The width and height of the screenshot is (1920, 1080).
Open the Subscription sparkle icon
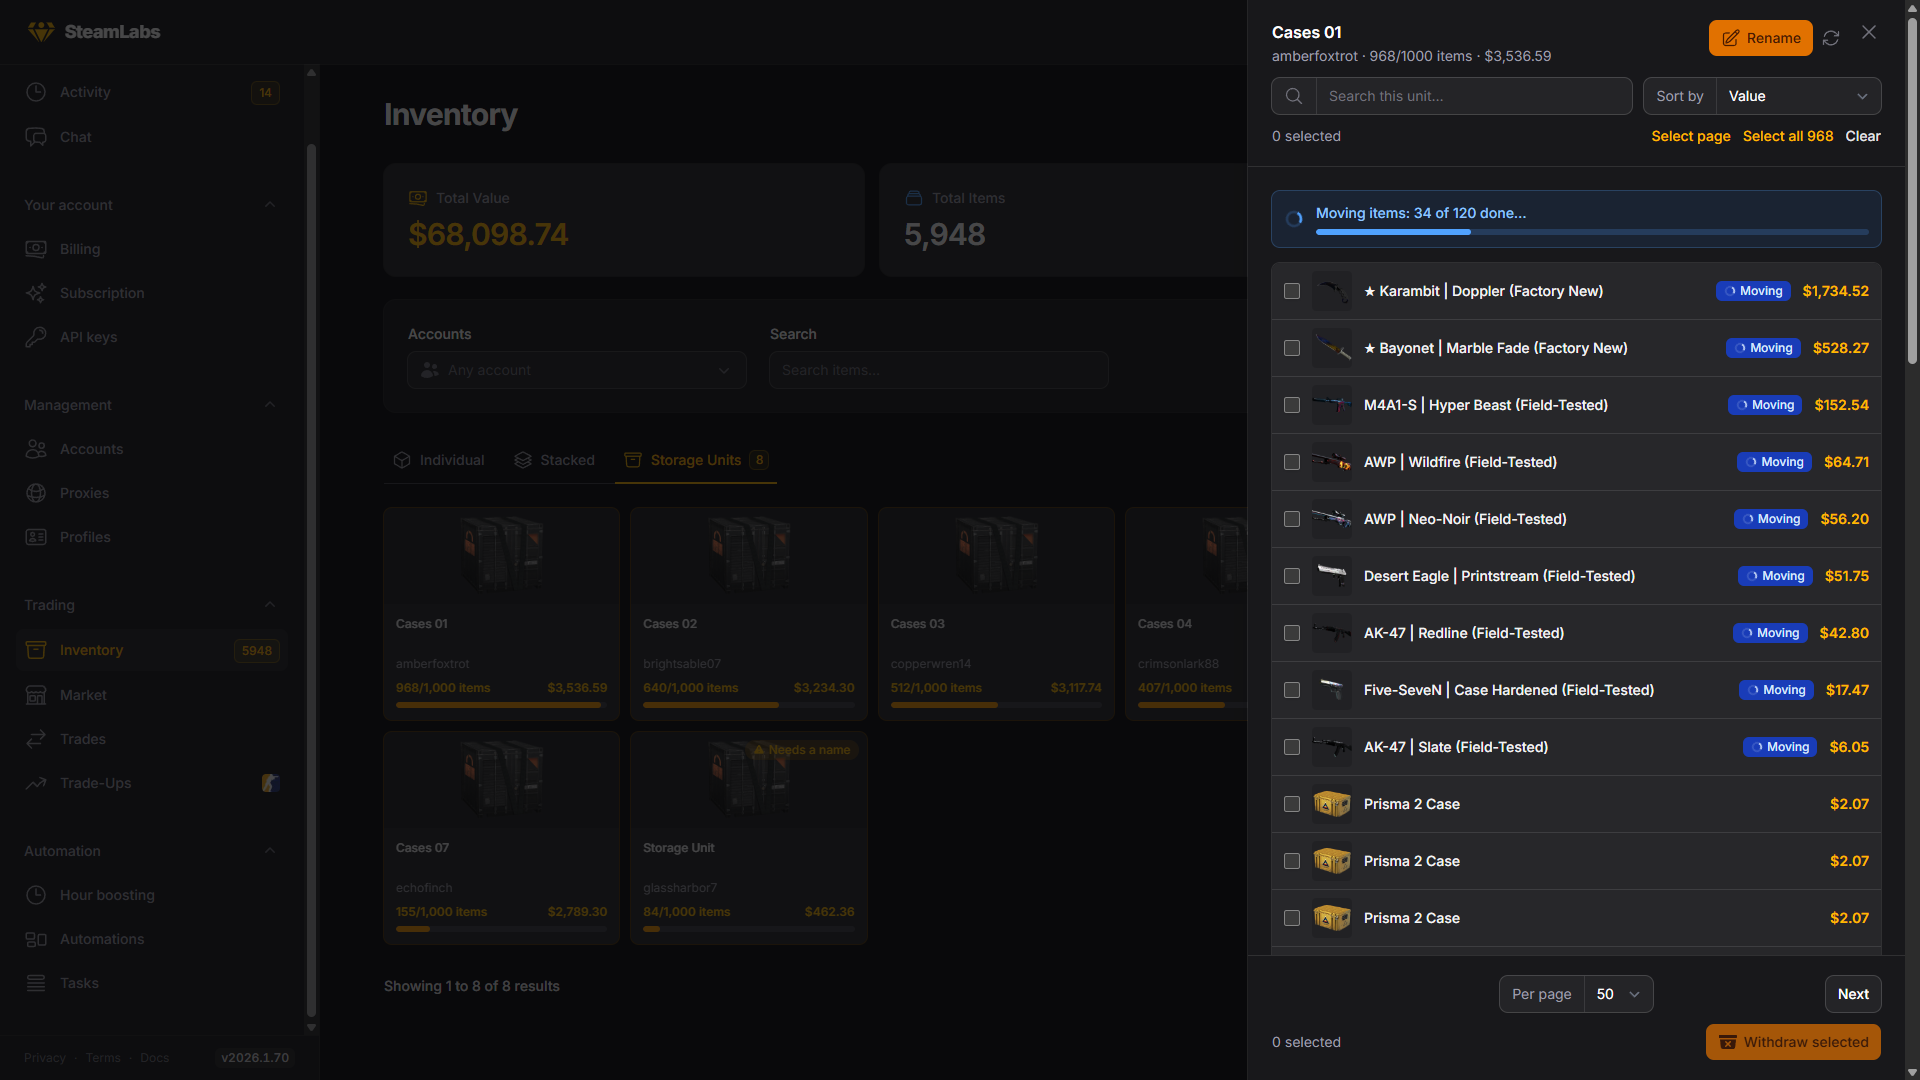(x=36, y=293)
